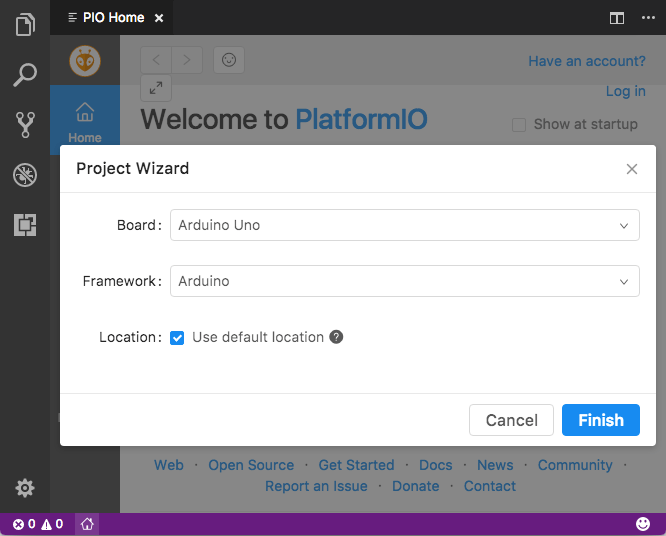Open the Get Started link
This screenshot has height=536, width=666.
(x=356, y=465)
